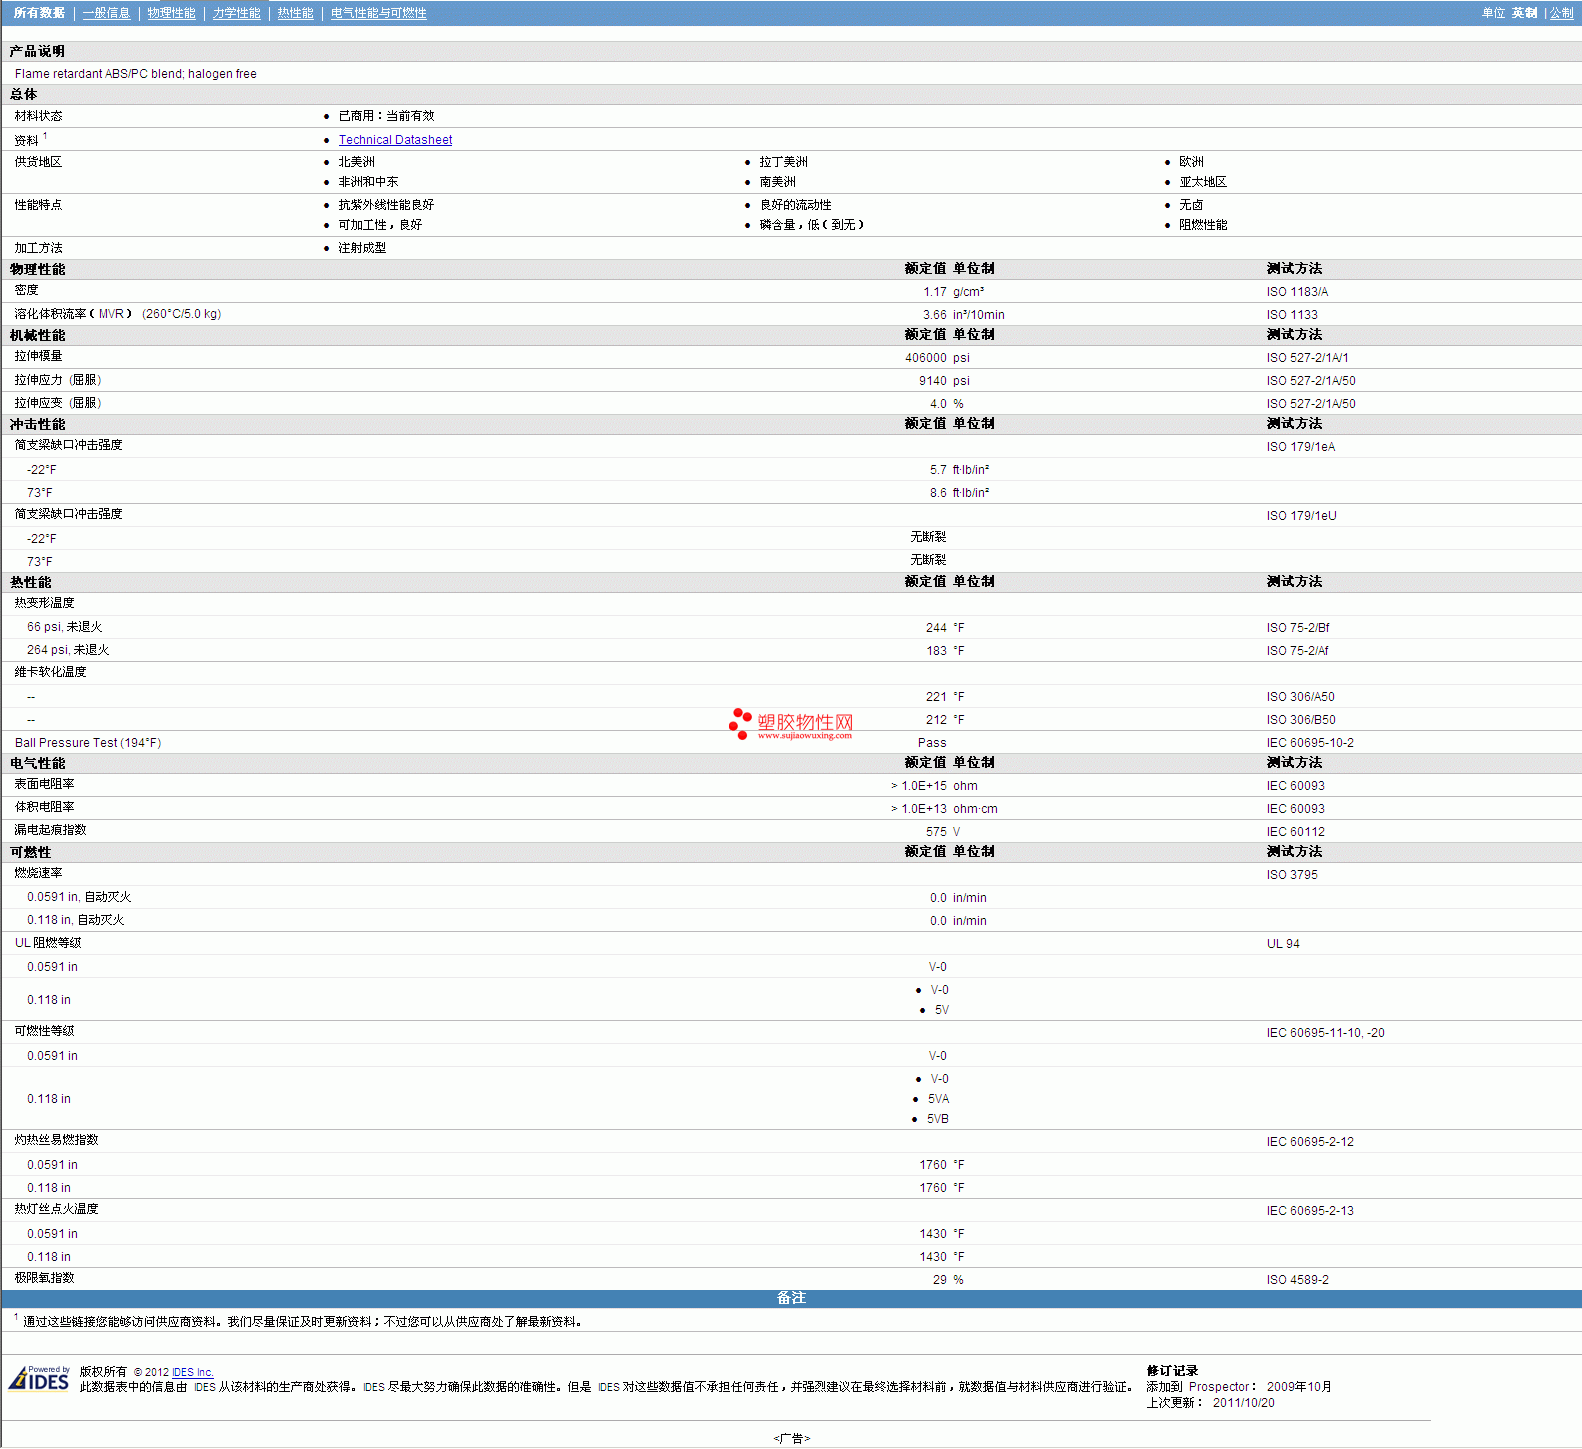The image size is (1582, 1449).
Task: Click the ISO 1183/A test method text
Action: click(1297, 292)
